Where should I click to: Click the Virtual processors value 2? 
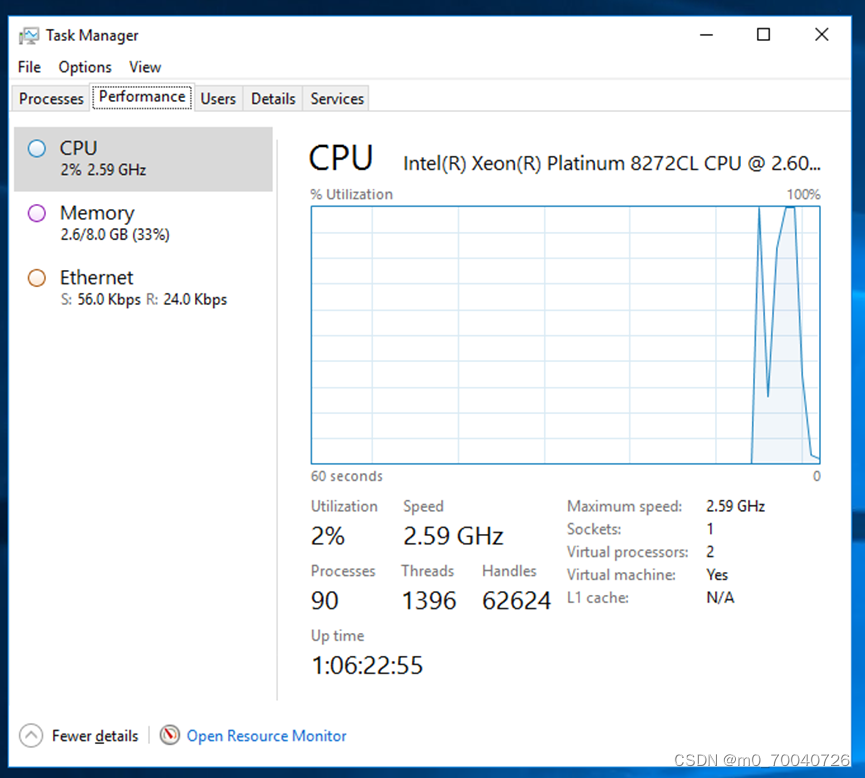pyautogui.click(x=710, y=552)
